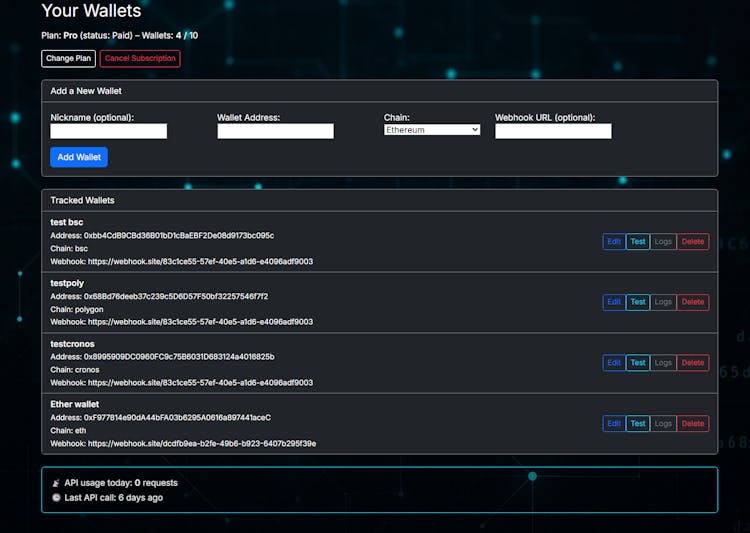Click the 'Chain: eth' text
Screen dimensions: 750x533
pyautogui.click(x=68, y=431)
